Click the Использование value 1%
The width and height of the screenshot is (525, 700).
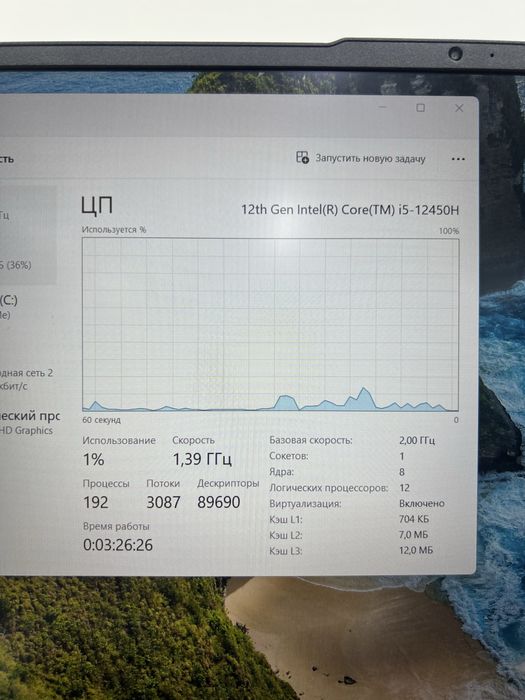click(x=94, y=459)
